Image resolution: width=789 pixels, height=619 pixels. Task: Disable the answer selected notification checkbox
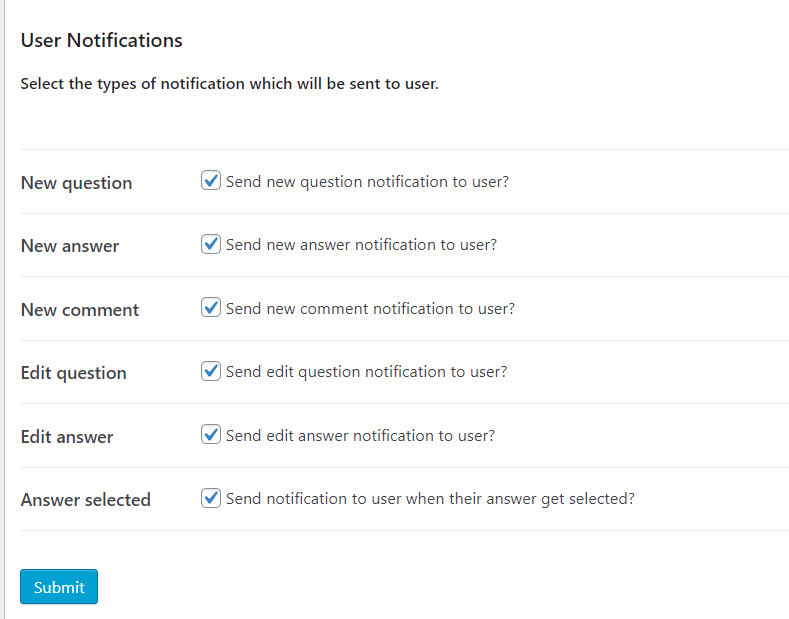click(211, 498)
